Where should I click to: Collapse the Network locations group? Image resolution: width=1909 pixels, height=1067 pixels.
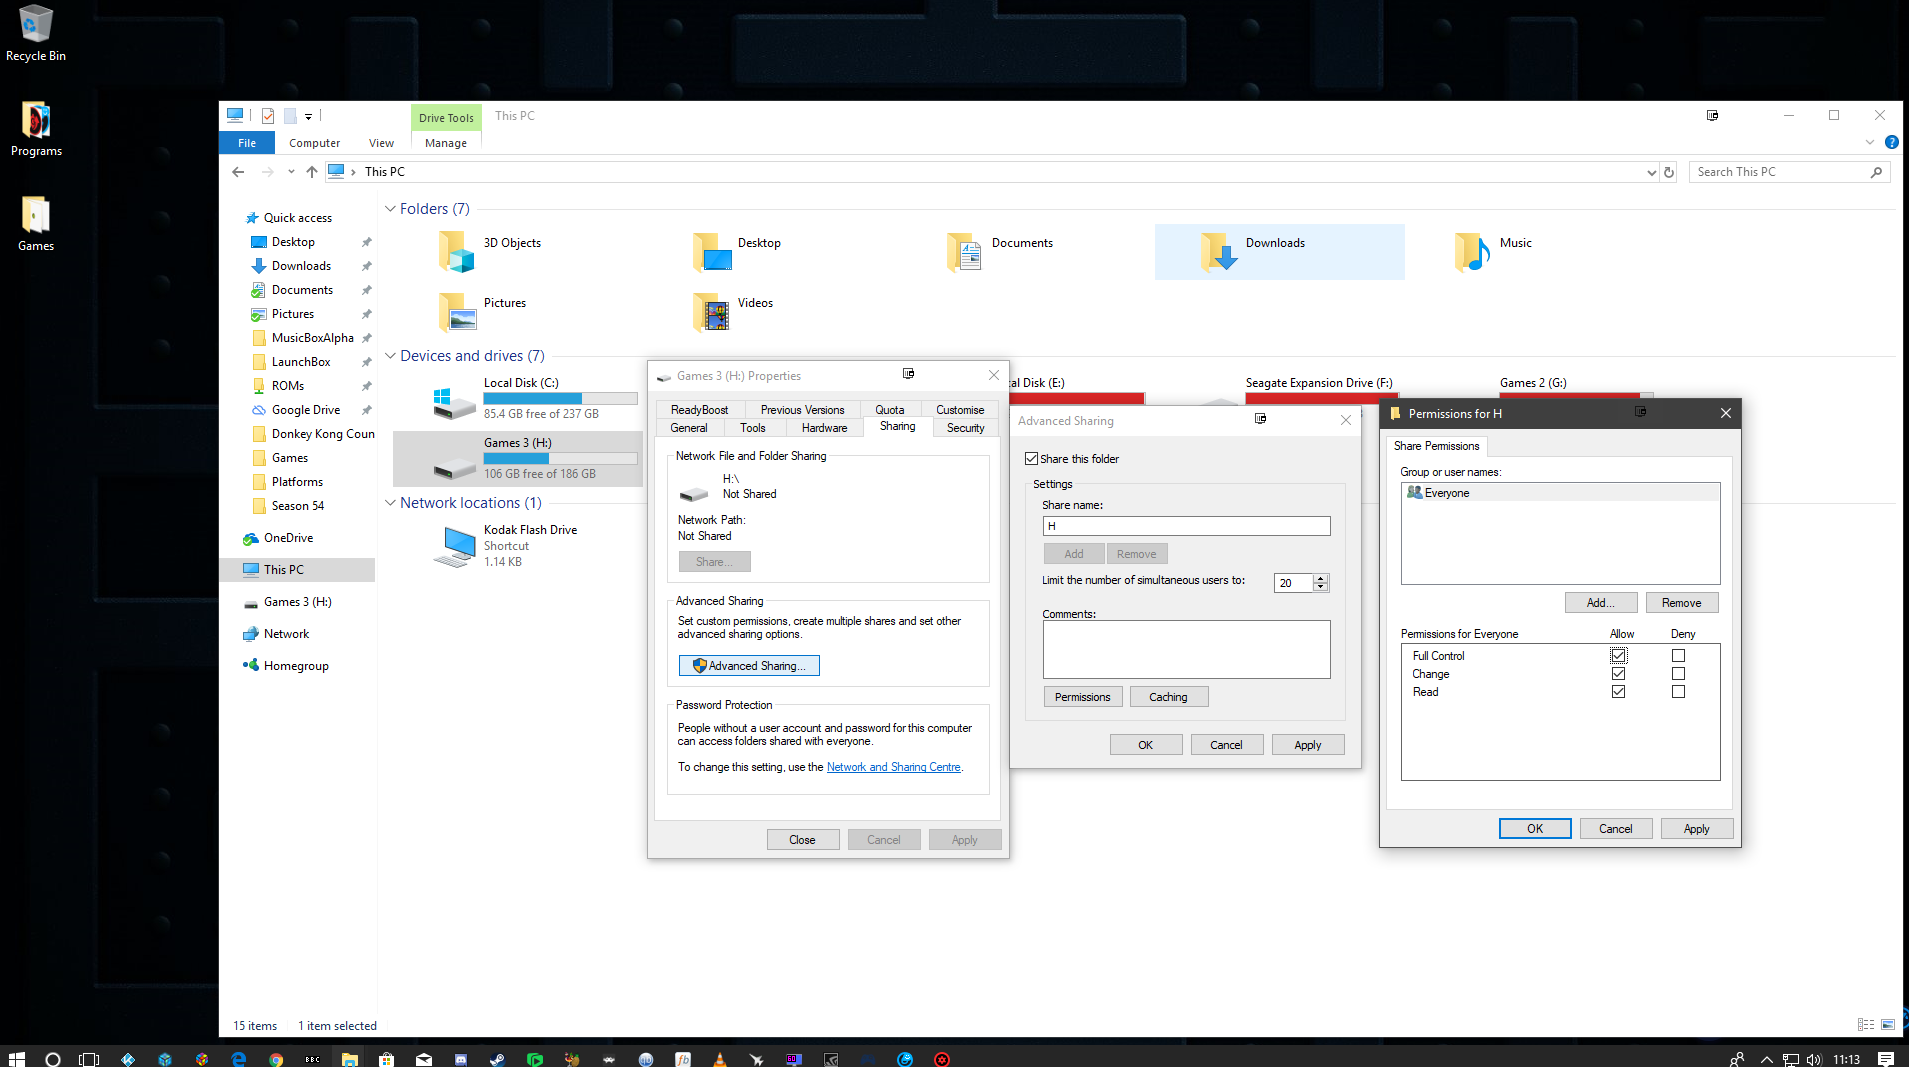point(390,503)
